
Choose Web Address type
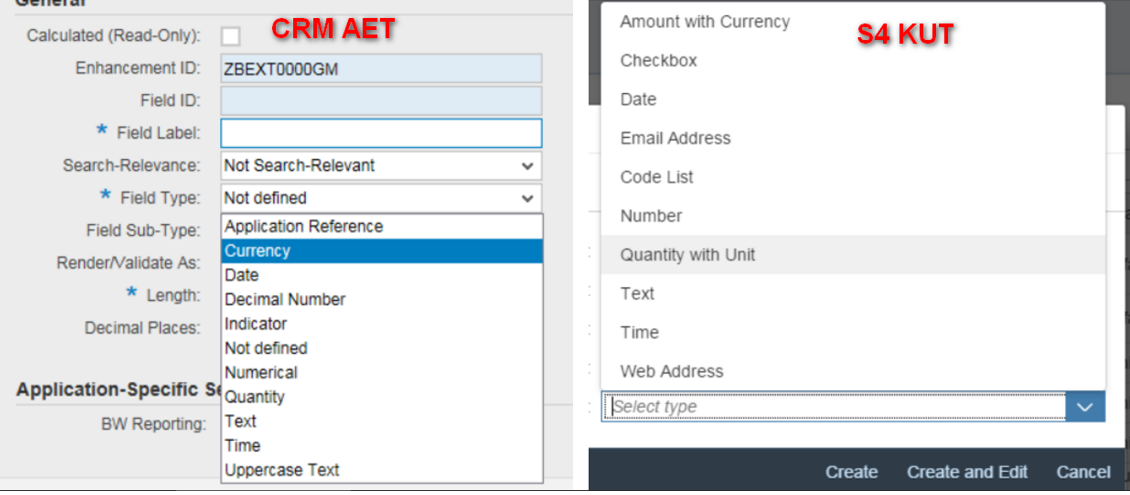(x=853, y=372)
